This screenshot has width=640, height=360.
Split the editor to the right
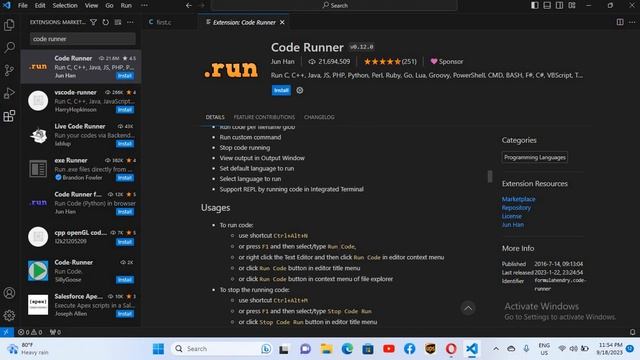(620, 22)
